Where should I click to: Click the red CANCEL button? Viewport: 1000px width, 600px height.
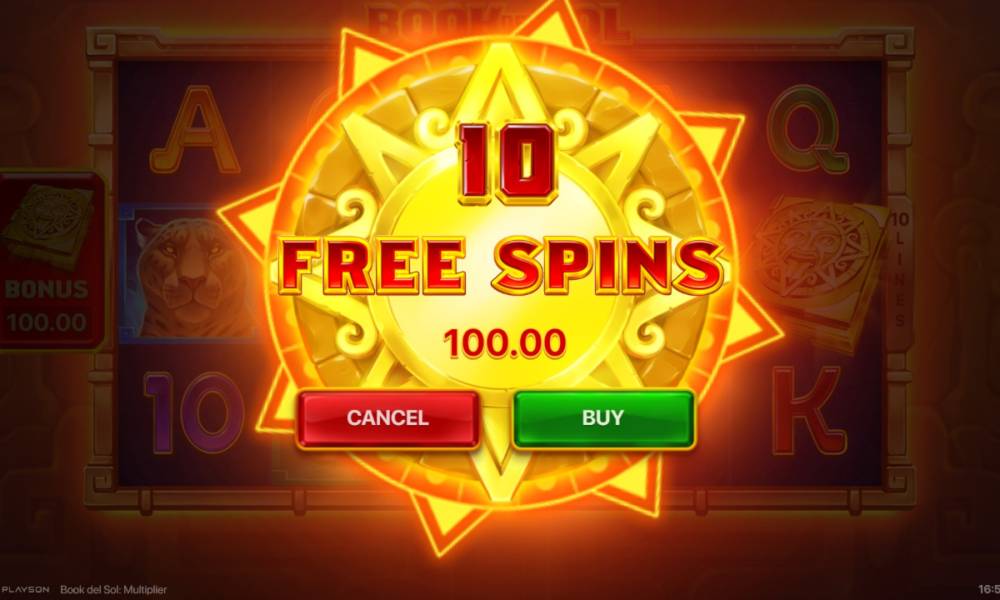388,419
